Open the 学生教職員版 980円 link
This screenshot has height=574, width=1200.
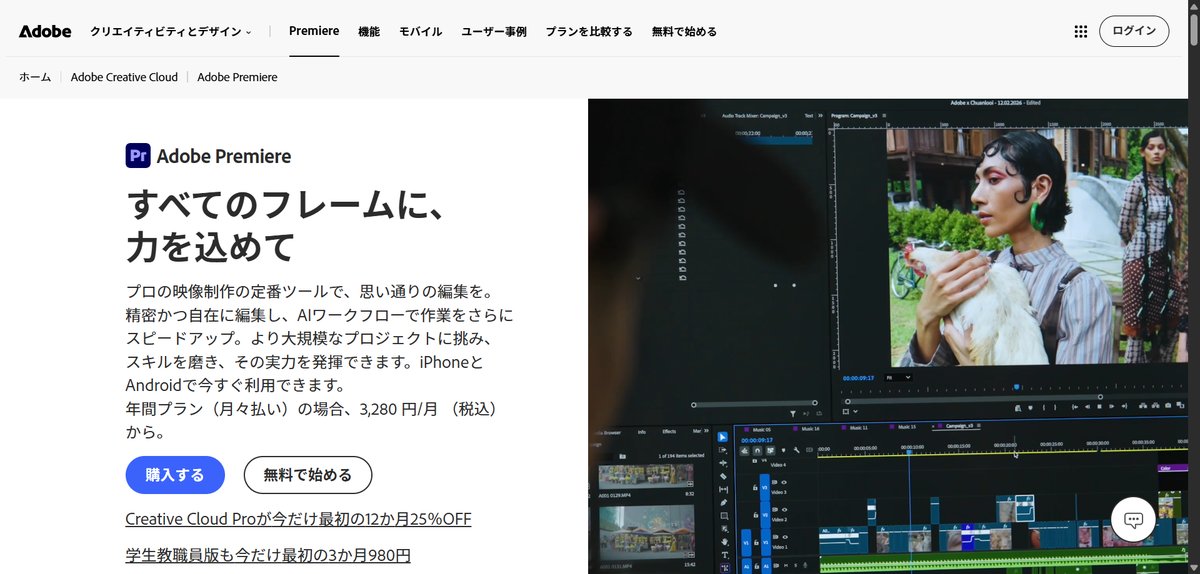268,555
